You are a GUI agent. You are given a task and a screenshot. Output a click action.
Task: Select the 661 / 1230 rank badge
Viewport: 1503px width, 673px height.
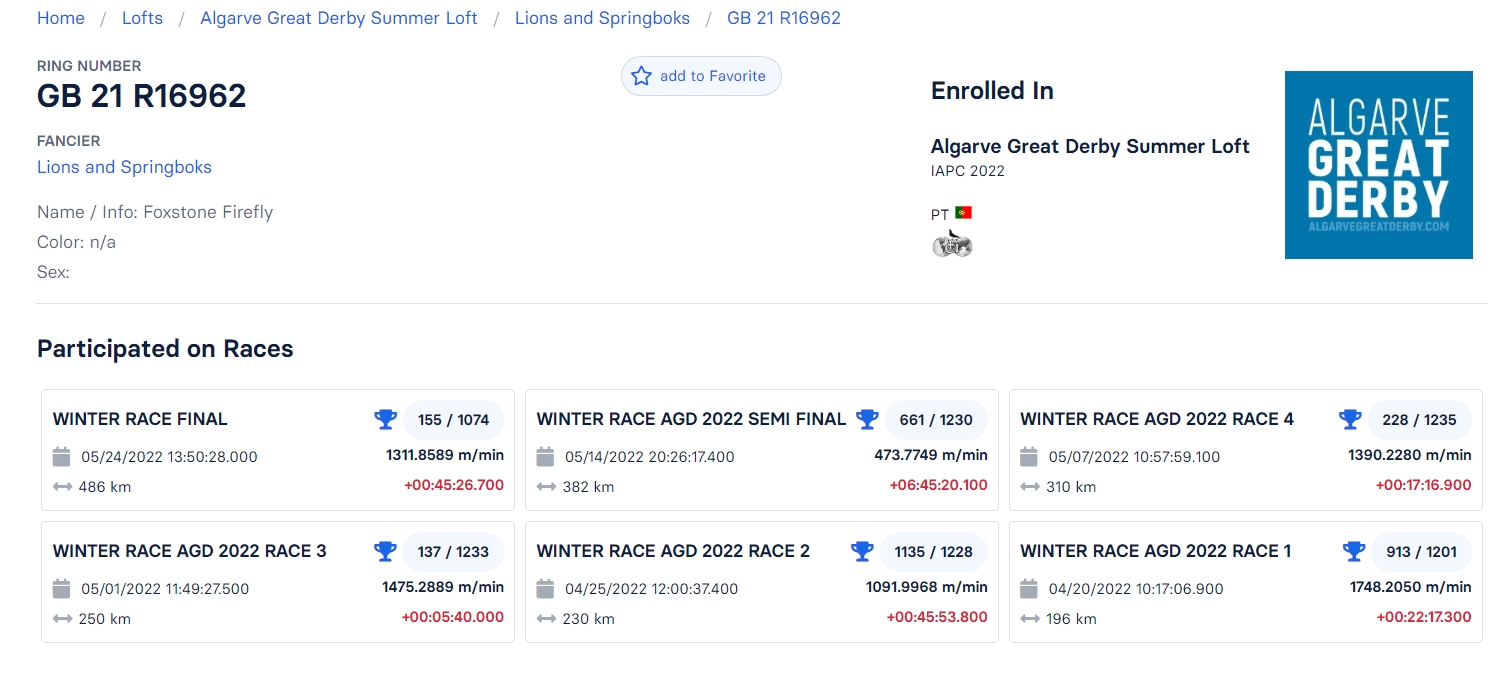click(936, 420)
